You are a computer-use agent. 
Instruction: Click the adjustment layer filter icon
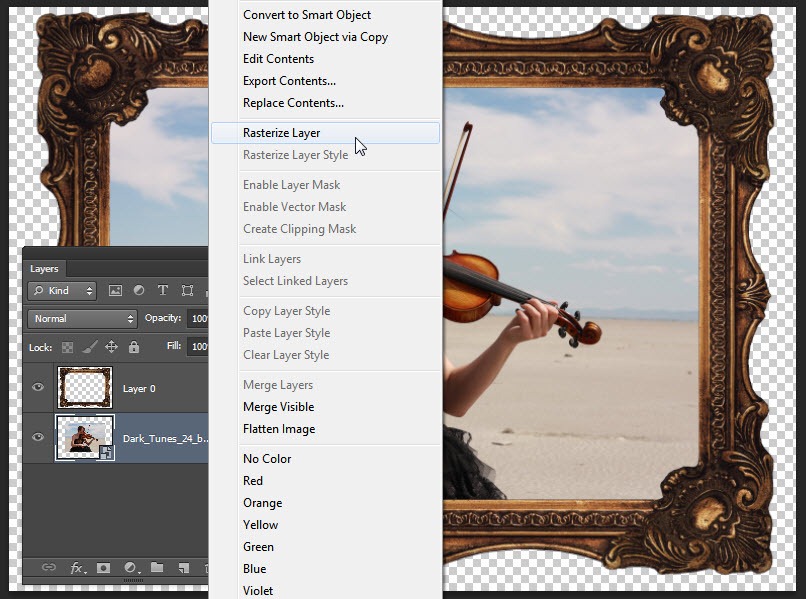click(139, 291)
